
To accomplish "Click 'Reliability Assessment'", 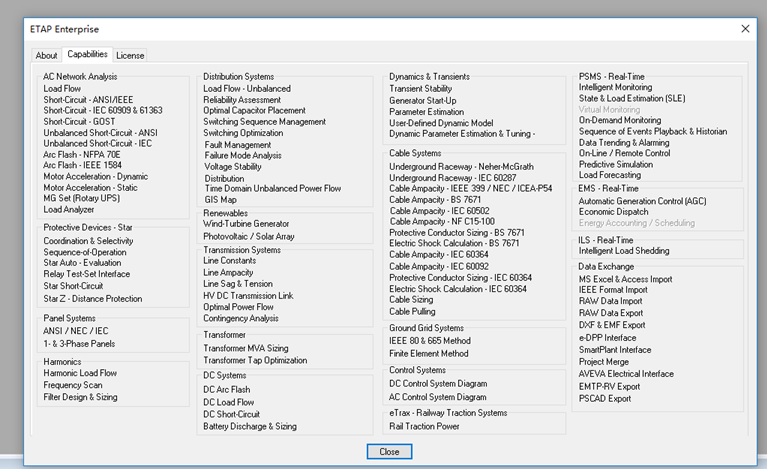I will coord(242,99).
